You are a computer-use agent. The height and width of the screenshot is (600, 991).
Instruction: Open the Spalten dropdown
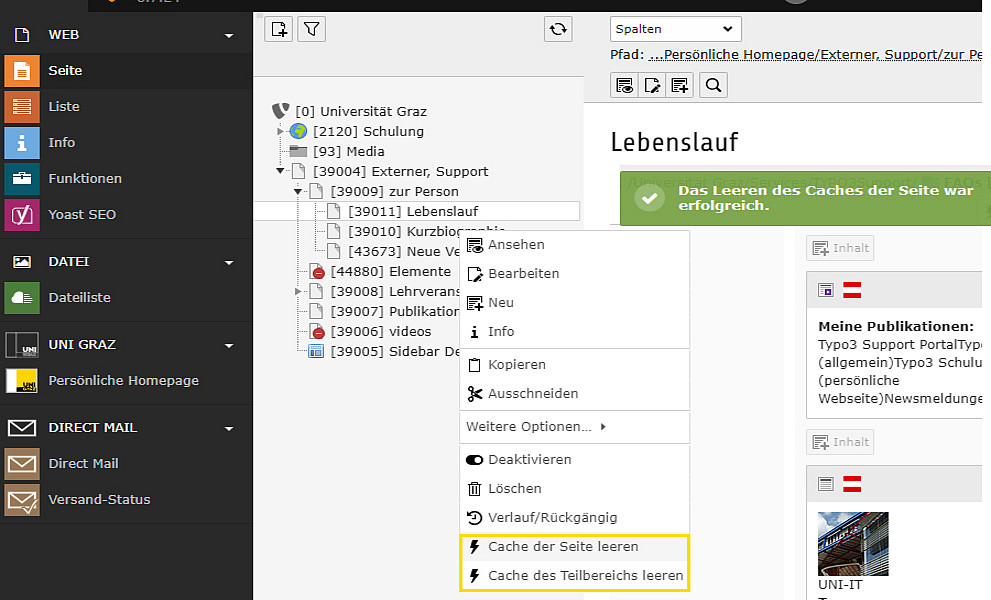tap(676, 29)
